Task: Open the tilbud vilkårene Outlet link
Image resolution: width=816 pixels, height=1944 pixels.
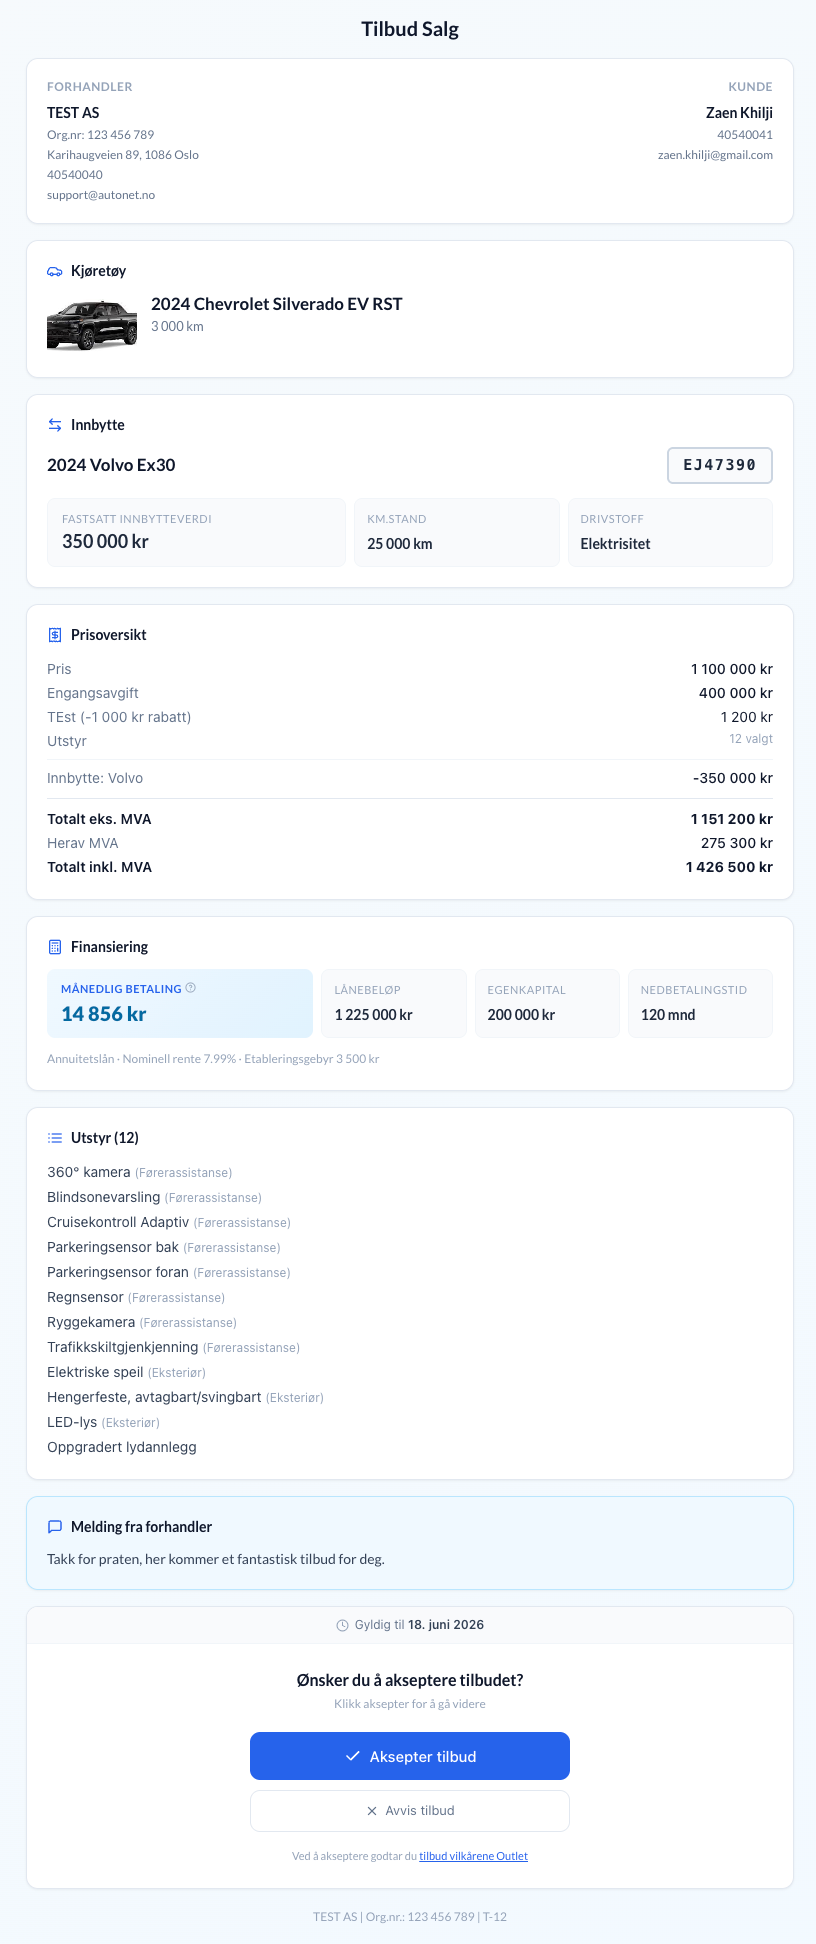Action: (473, 1856)
